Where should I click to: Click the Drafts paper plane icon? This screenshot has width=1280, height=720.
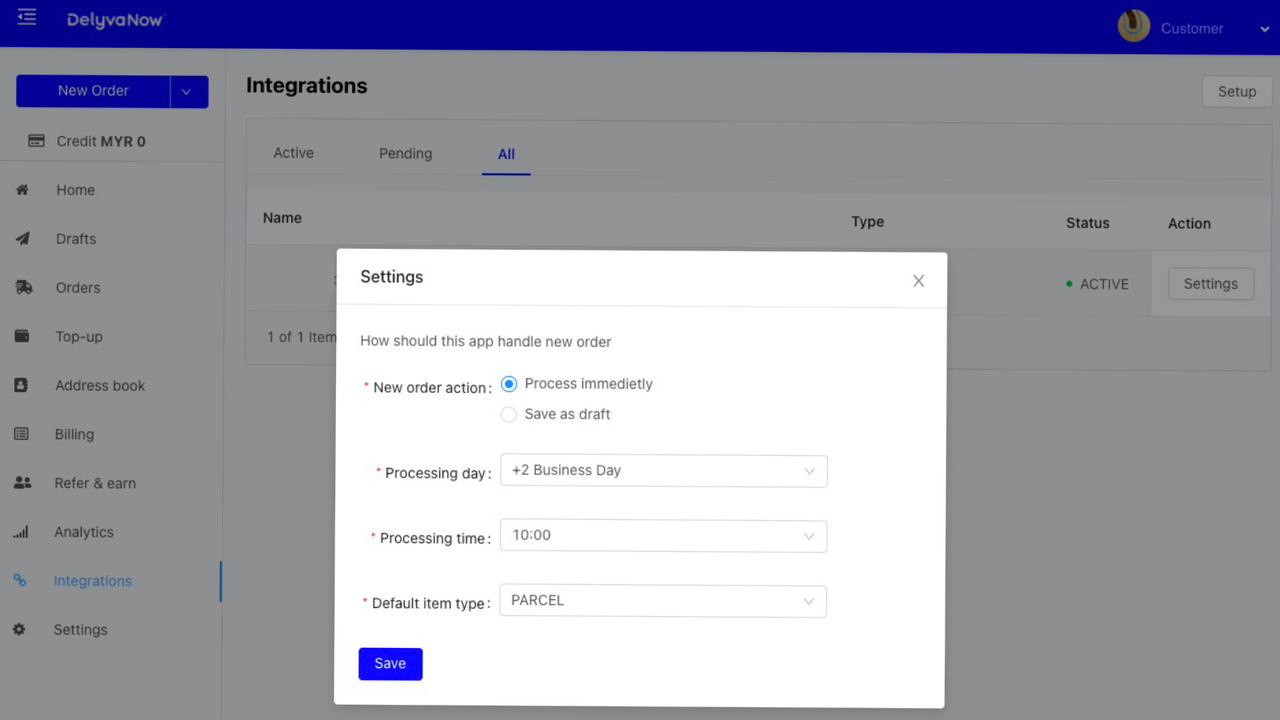[22, 239]
